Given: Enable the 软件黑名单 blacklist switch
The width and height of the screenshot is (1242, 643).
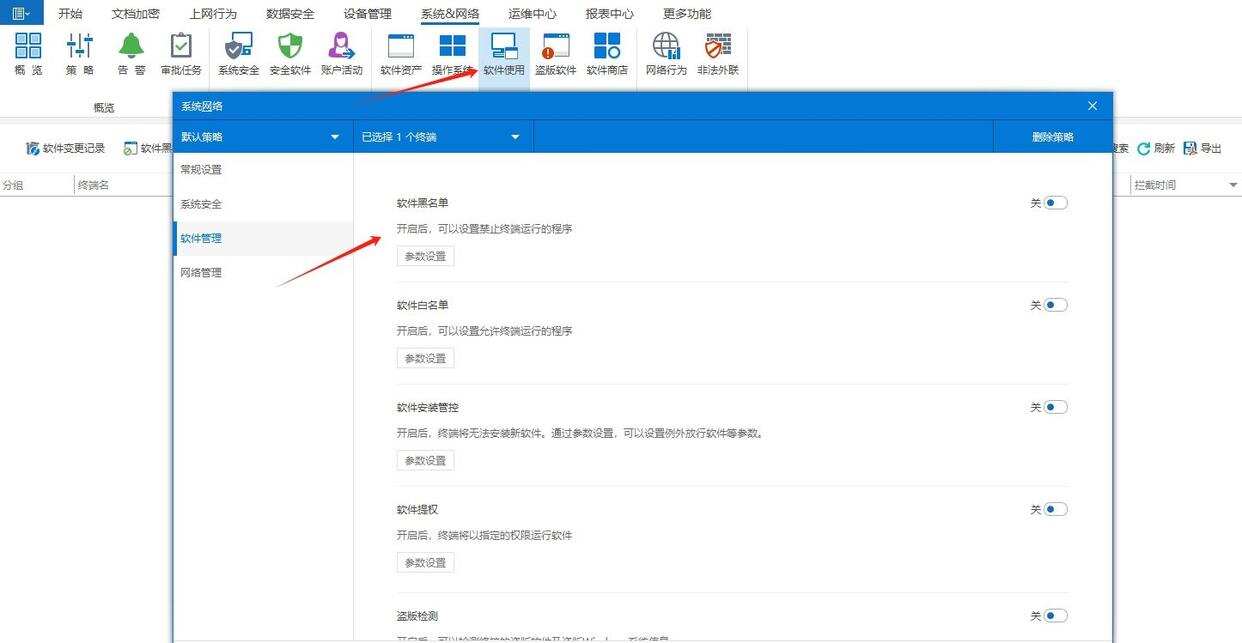Looking at the screenshot, I should coord(1051,202).
